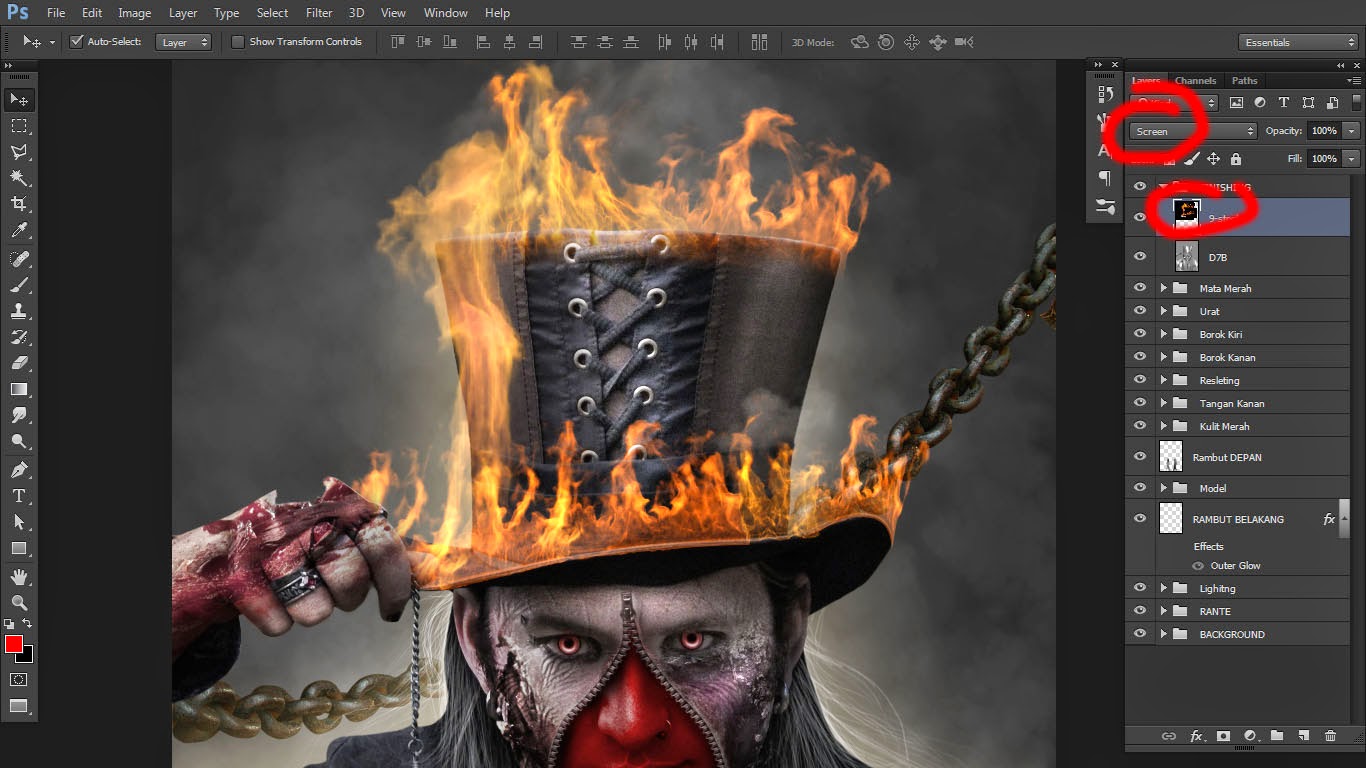Open the Filter menu

319,13
